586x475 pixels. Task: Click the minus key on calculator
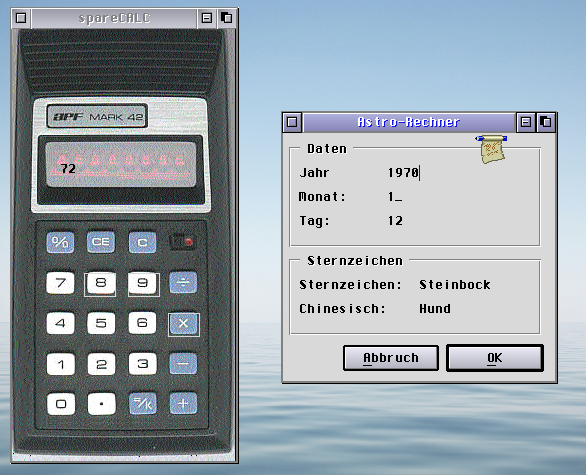click(183, 363)
